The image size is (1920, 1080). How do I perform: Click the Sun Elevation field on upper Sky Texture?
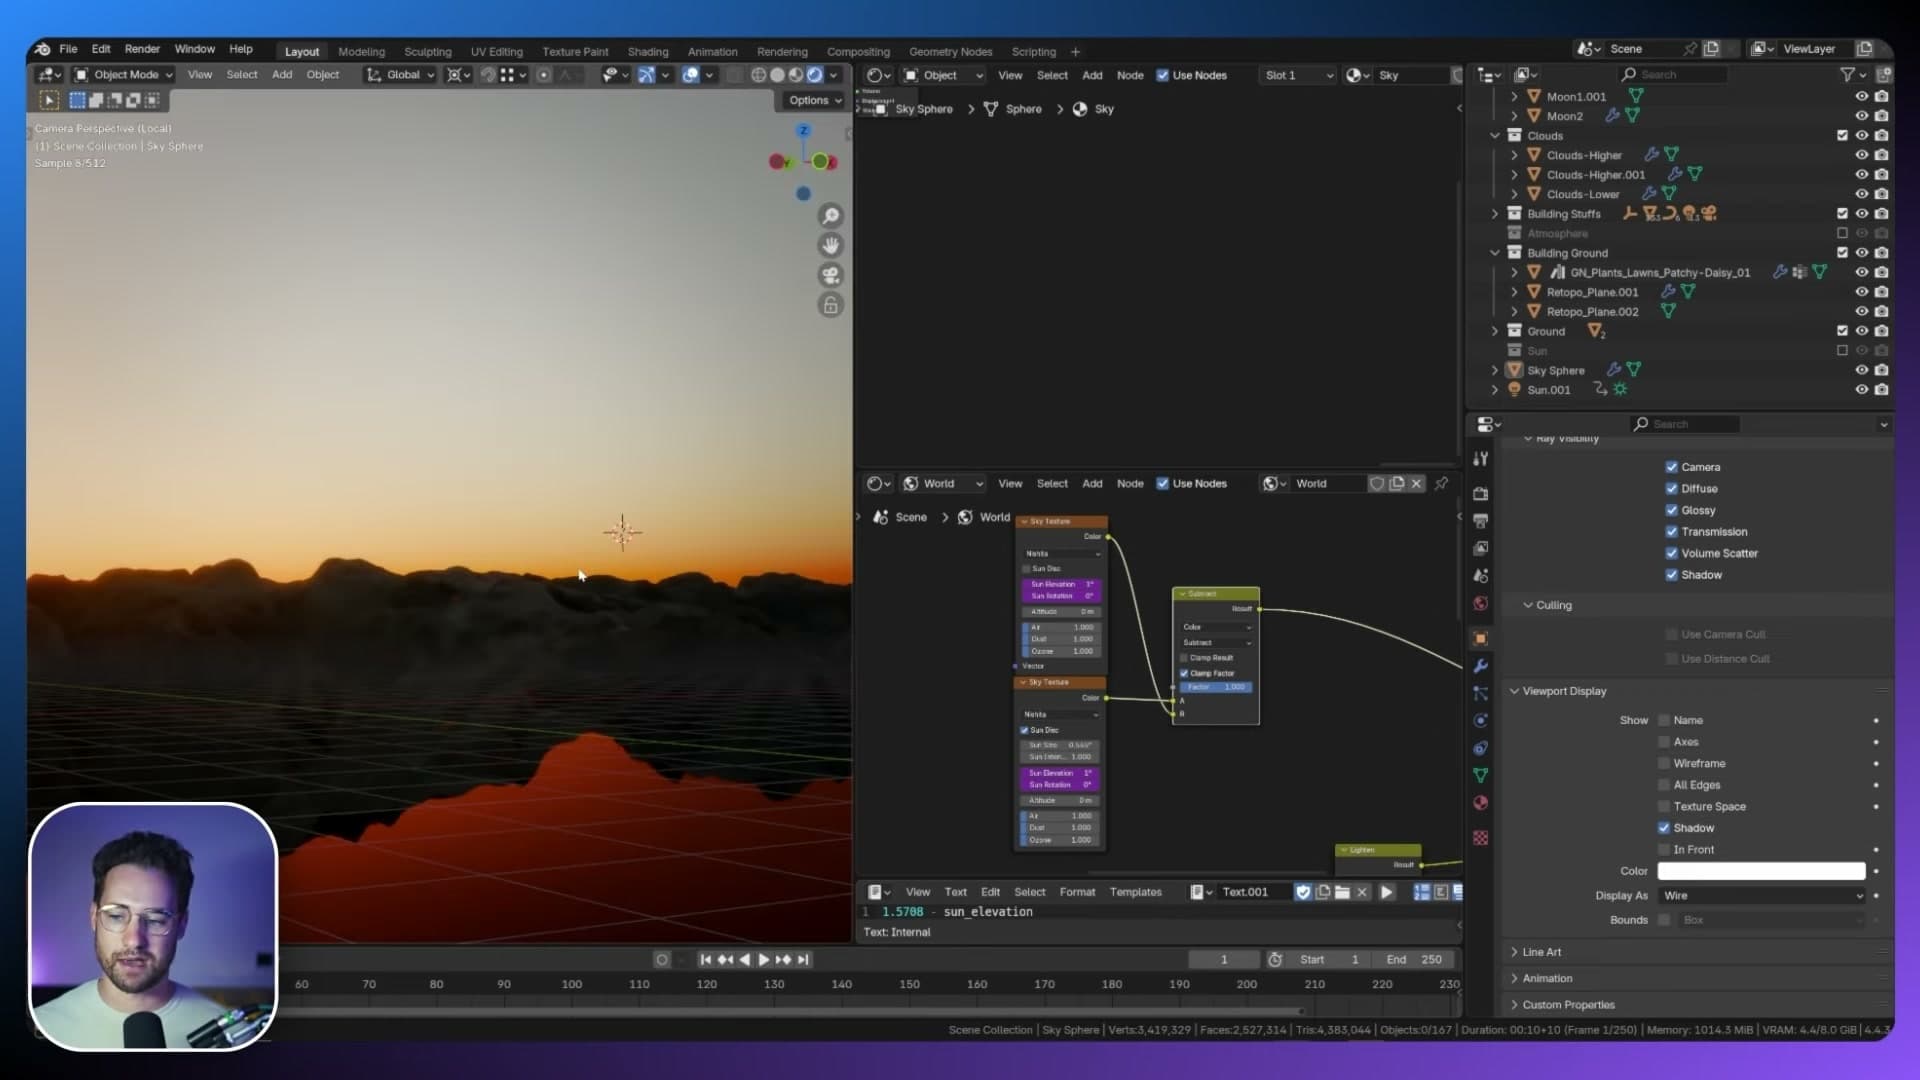(x=1061, y=584)
